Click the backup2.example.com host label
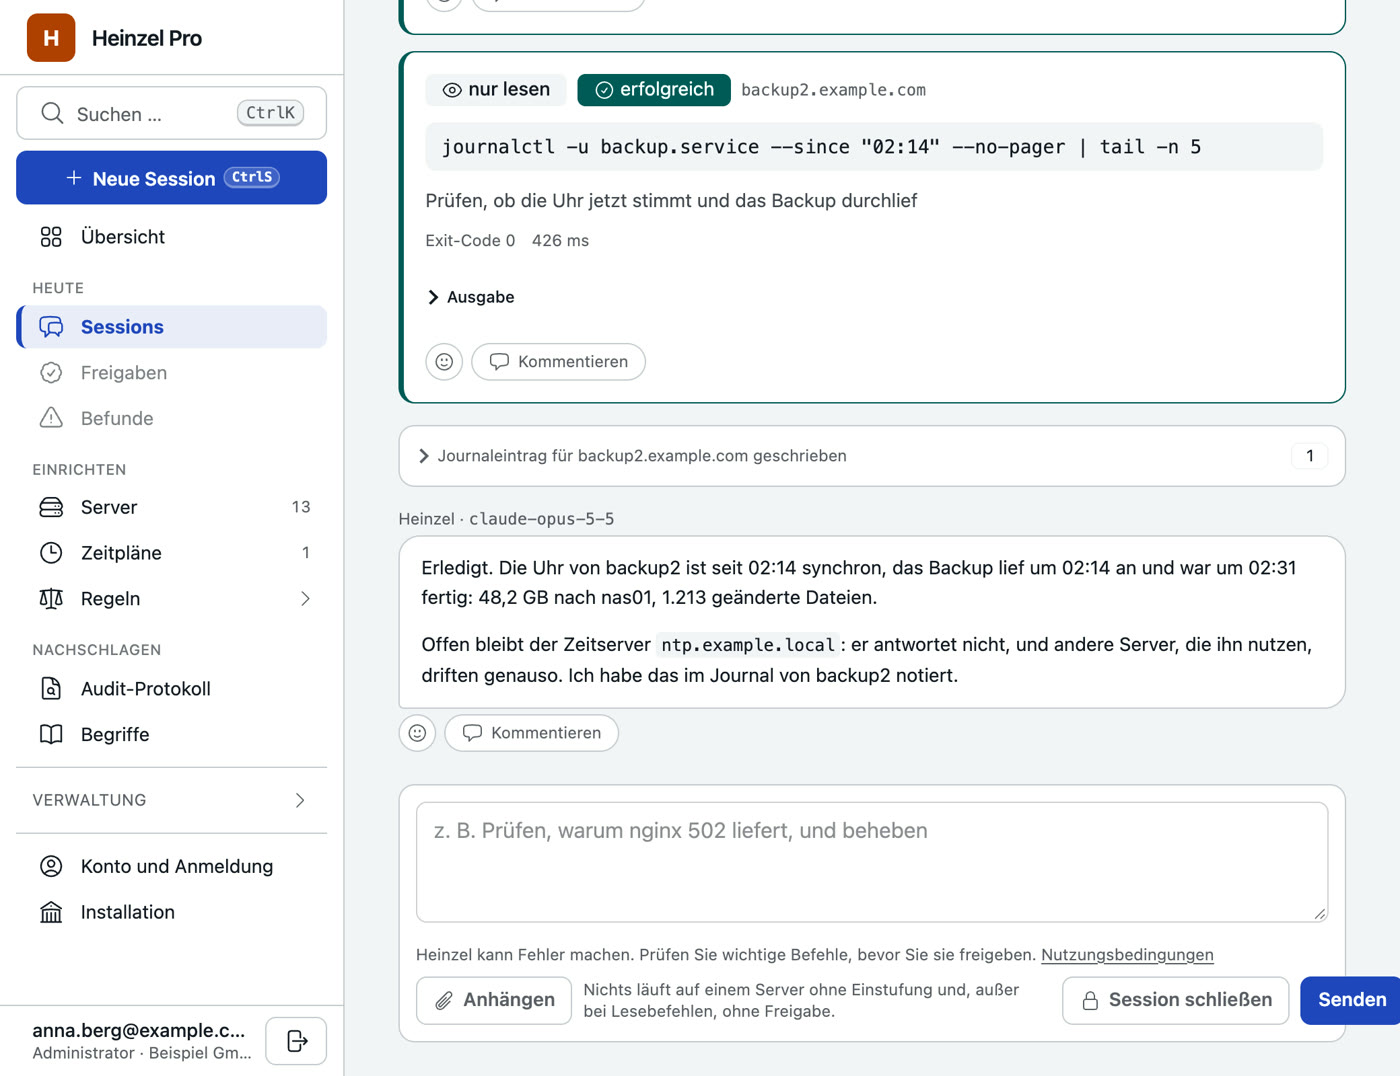The height and width of the screenshot is (1076, 1400). pyautogui.click(x=833, y=90)
